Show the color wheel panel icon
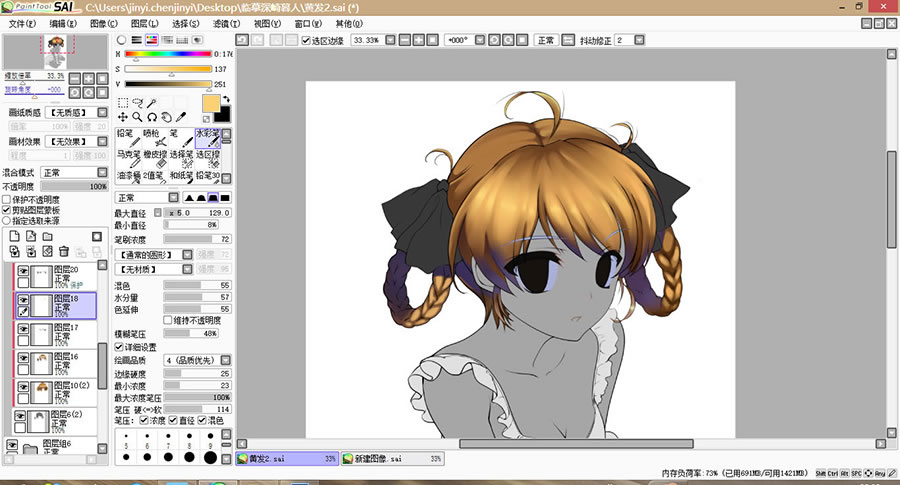900x485 pixels. click(121, 40)
